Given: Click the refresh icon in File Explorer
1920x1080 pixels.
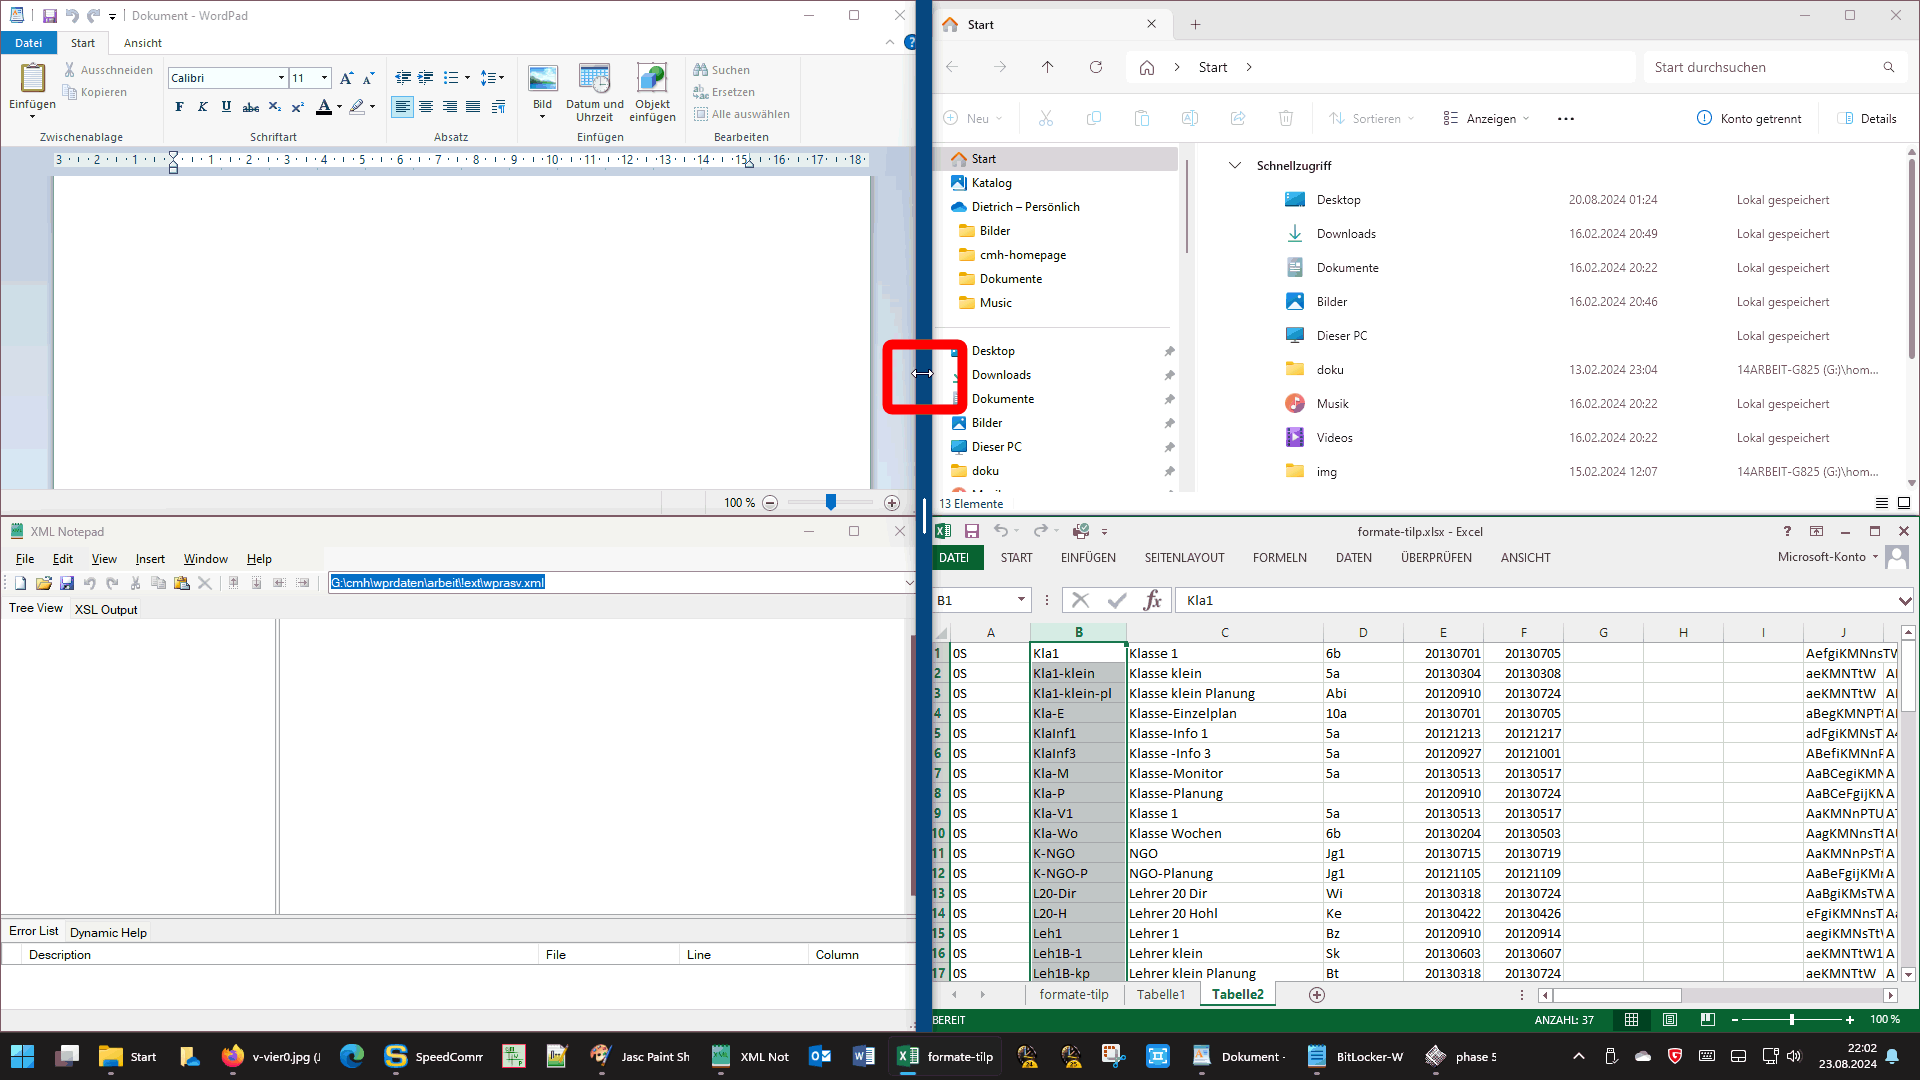Looking at the screenshot, I should [1096, 67].
